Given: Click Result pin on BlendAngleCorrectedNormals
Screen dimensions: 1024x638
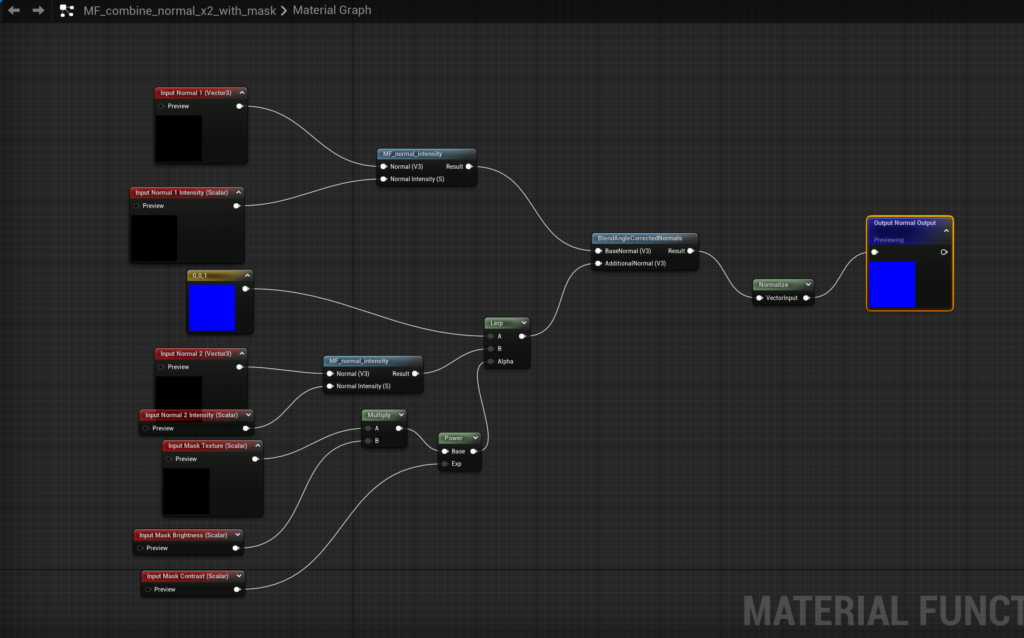Looking at the screenshot, I should (690, 251).
